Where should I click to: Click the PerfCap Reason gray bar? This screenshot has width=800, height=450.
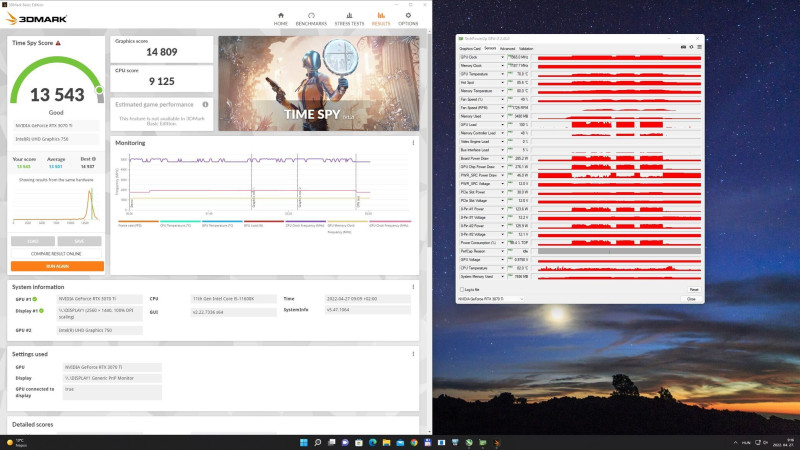click(619, 251)
